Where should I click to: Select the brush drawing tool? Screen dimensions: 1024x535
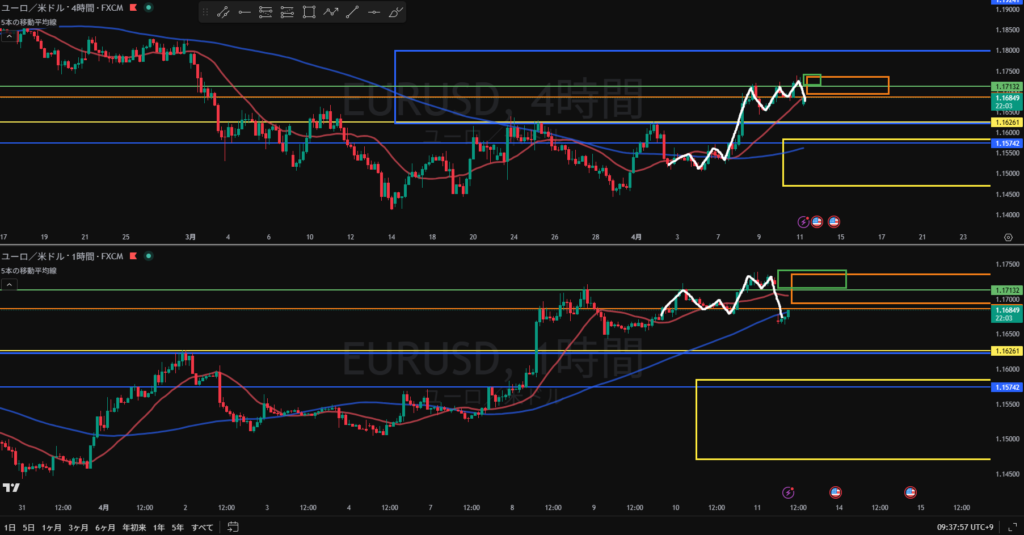[396, 12]
